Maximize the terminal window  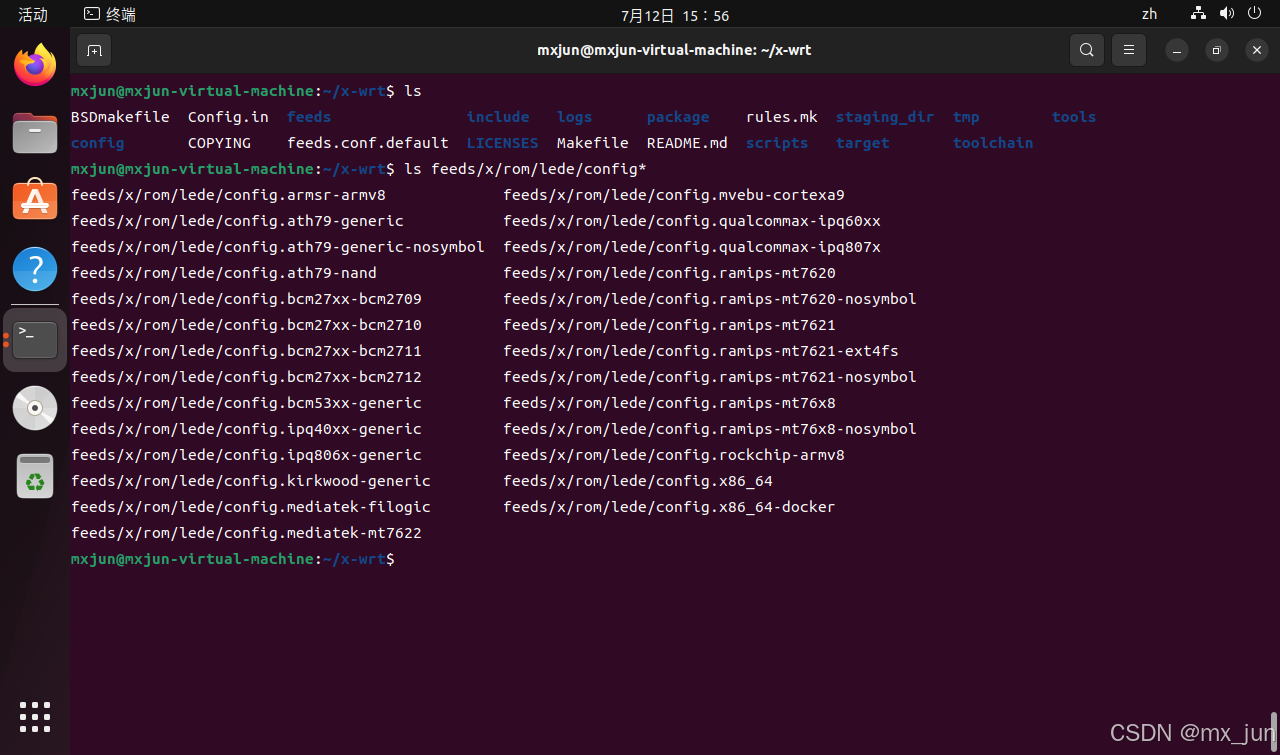(x=1217, y=50)
